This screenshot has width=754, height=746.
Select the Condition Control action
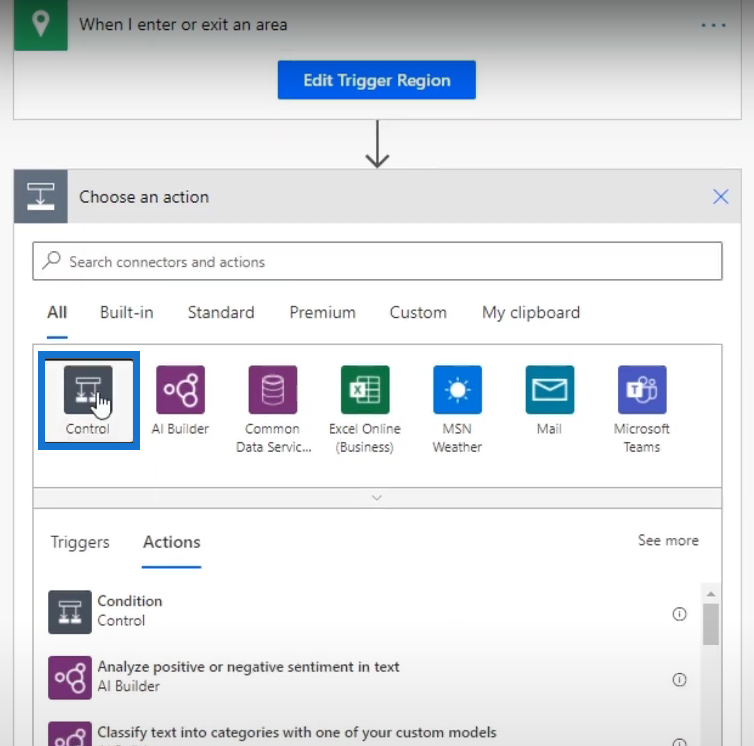367,612
